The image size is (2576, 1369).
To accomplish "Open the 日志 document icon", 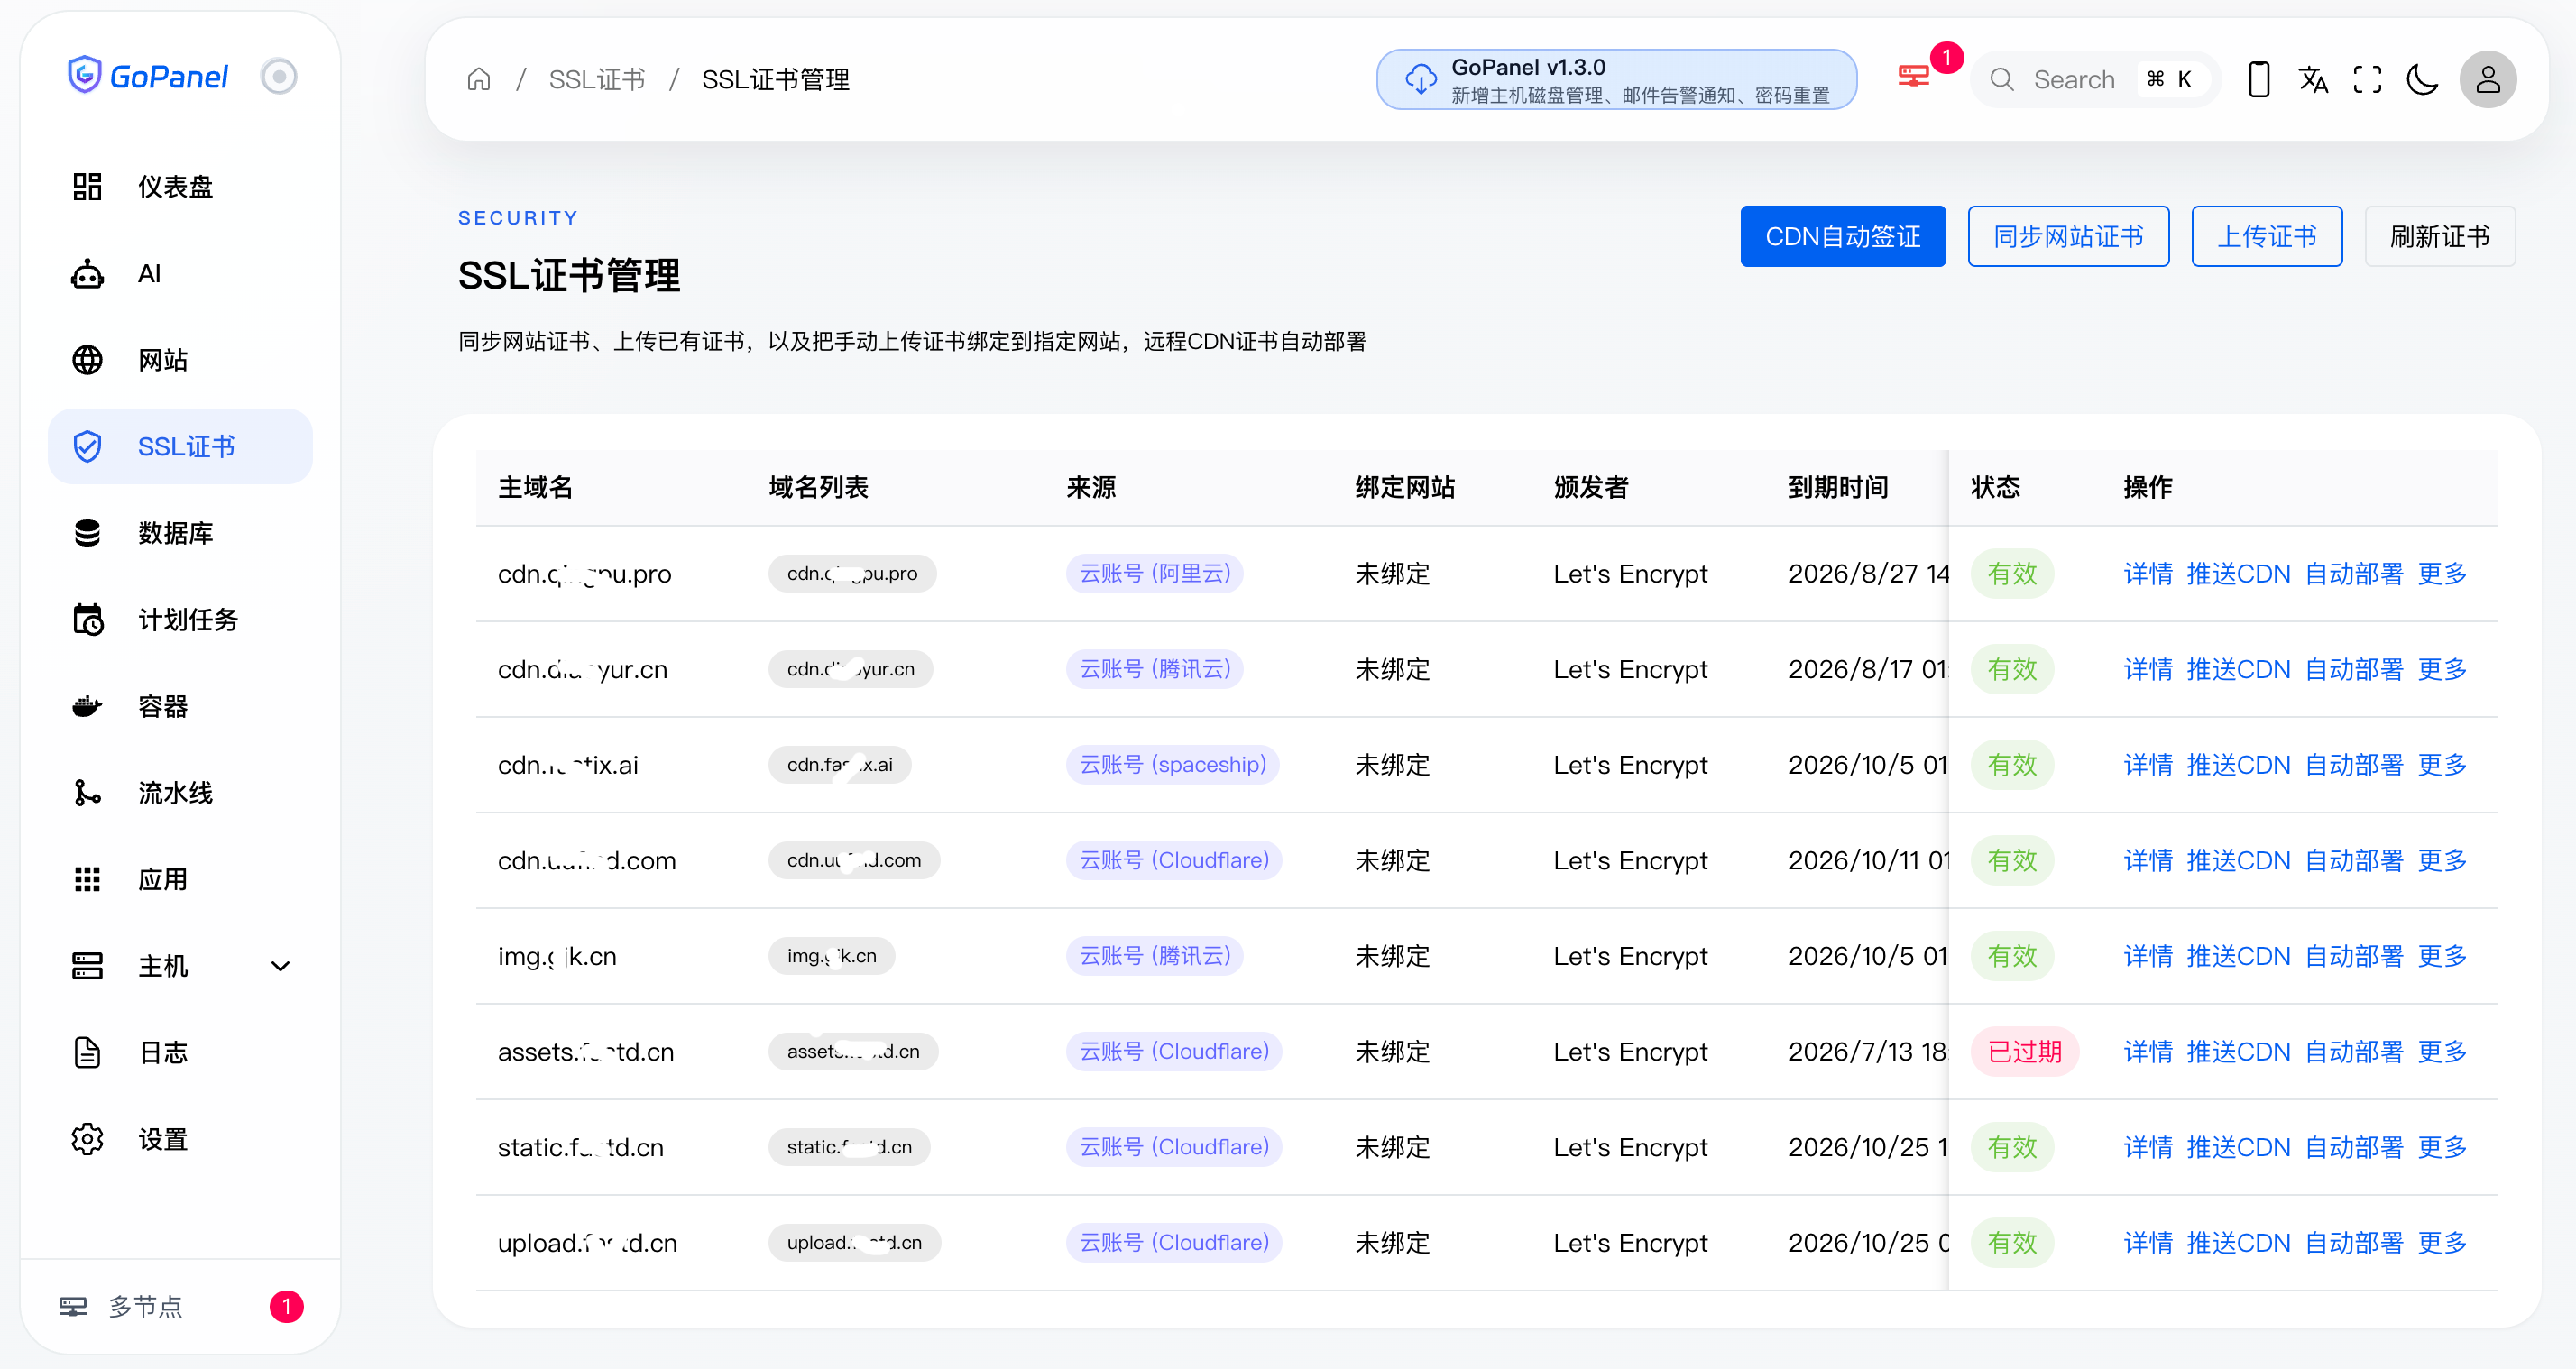I will (87, 1053).
